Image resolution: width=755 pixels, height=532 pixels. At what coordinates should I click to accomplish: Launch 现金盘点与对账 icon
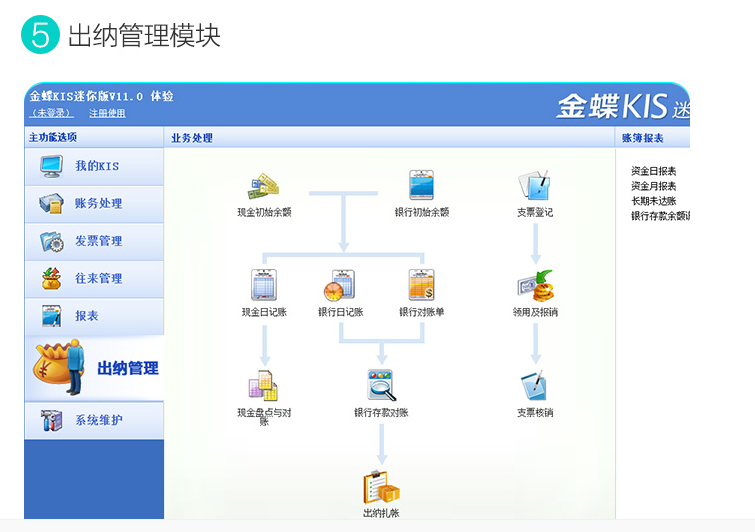(x=264, y=386)
